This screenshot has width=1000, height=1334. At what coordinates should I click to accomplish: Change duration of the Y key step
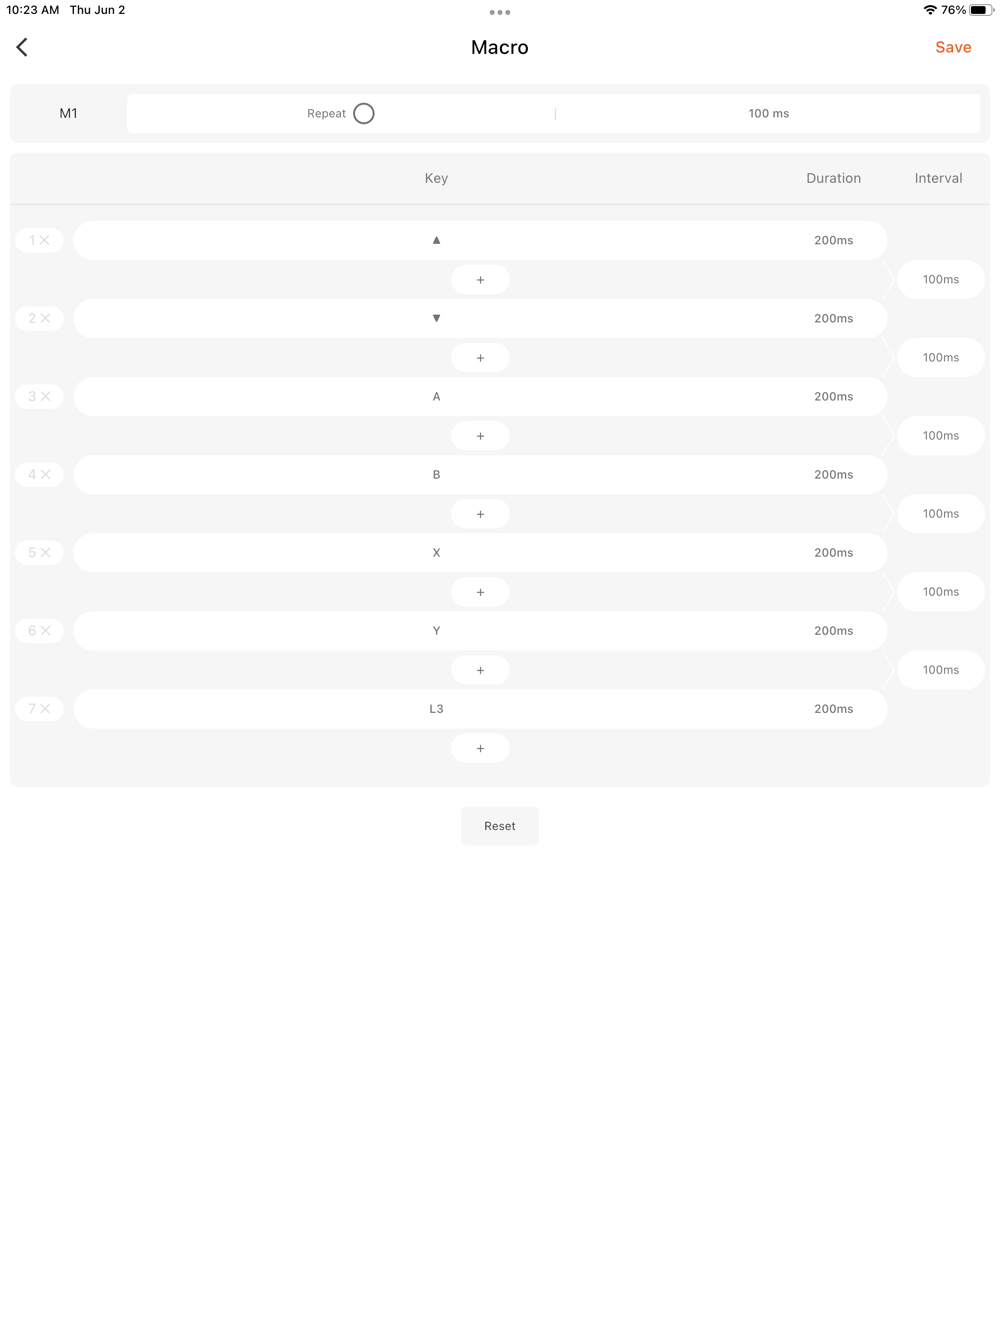833,630
